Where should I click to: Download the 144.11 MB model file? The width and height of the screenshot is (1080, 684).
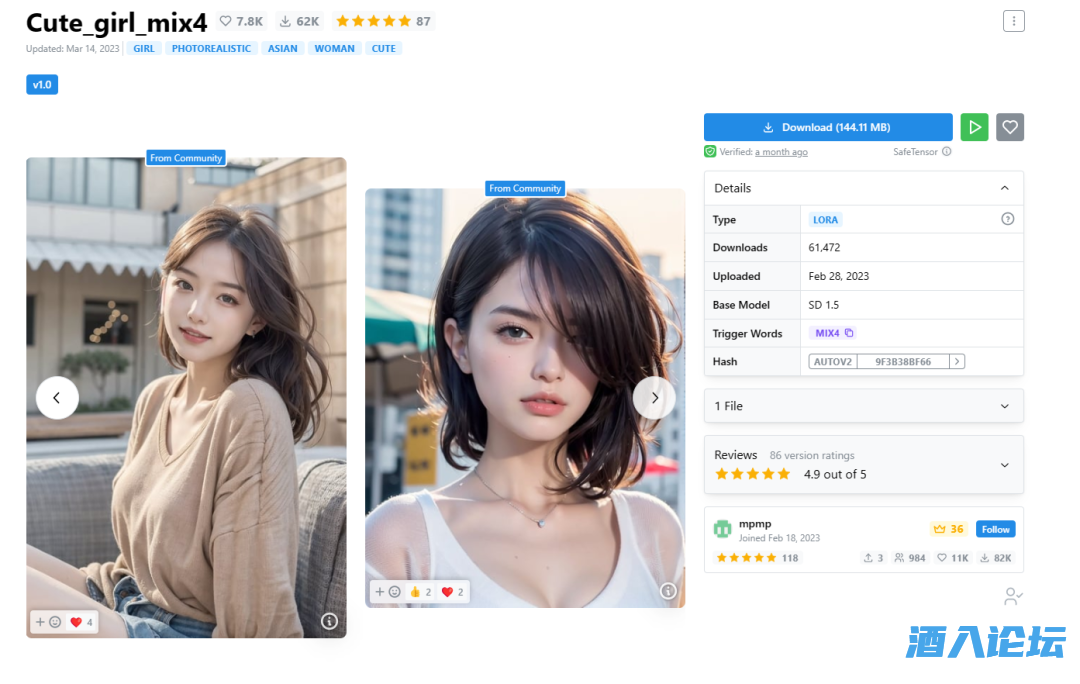(x=827, y=127)
